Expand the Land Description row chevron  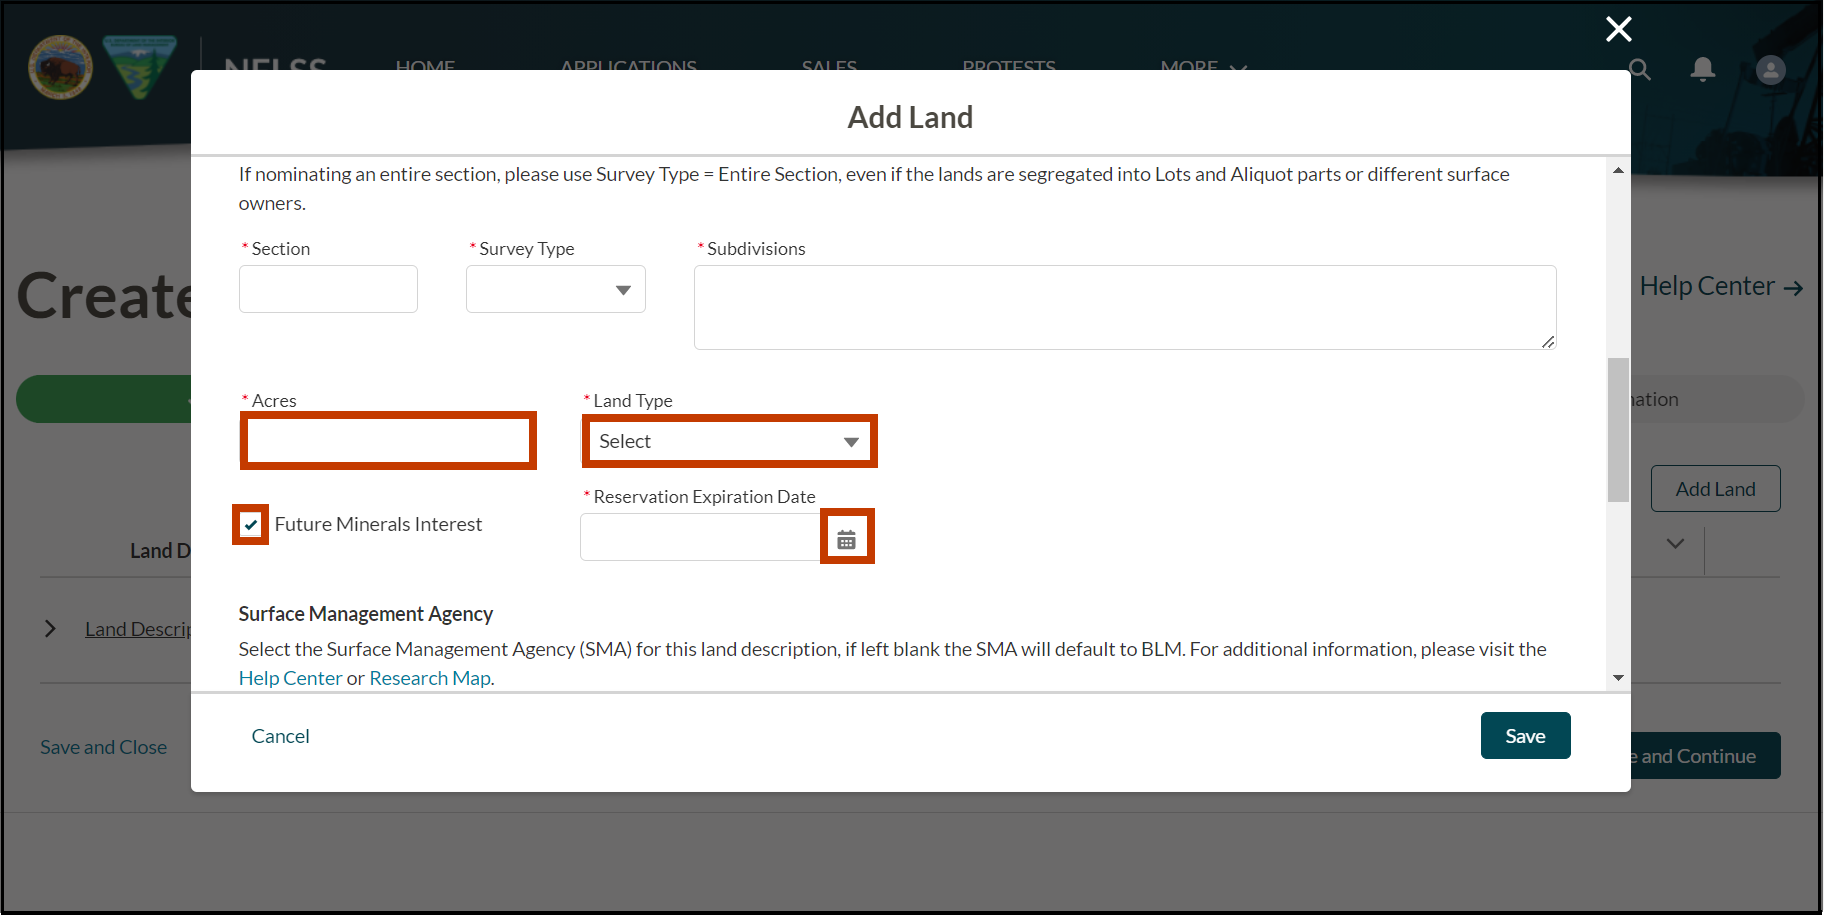click(50, 628)
